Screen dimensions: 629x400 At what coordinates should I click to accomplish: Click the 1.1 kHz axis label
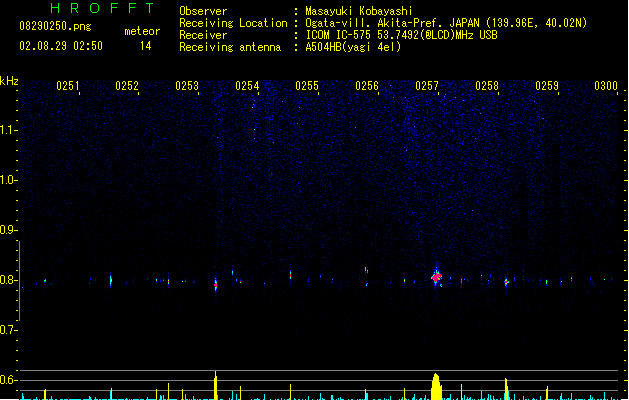point(8,130)
